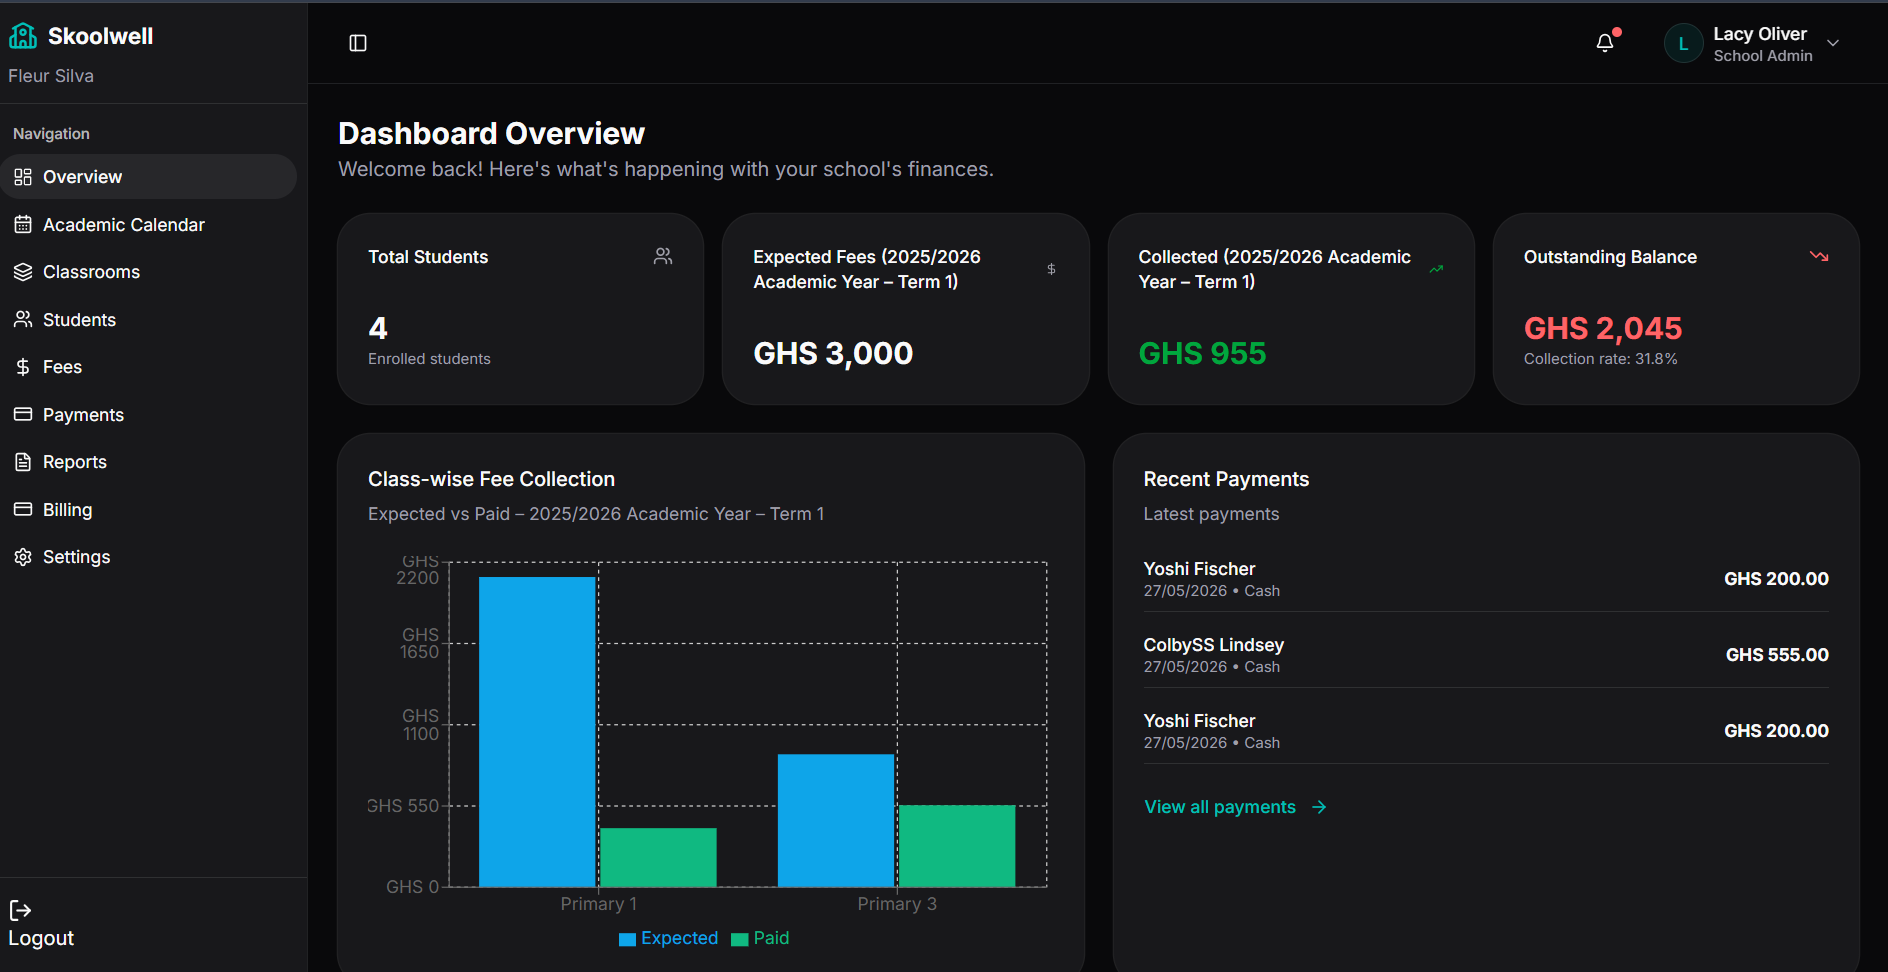This screenshot has width=1888, height=972.
Task: Click the Primary 1 Expected blue bar
Action: pos(537,732)
